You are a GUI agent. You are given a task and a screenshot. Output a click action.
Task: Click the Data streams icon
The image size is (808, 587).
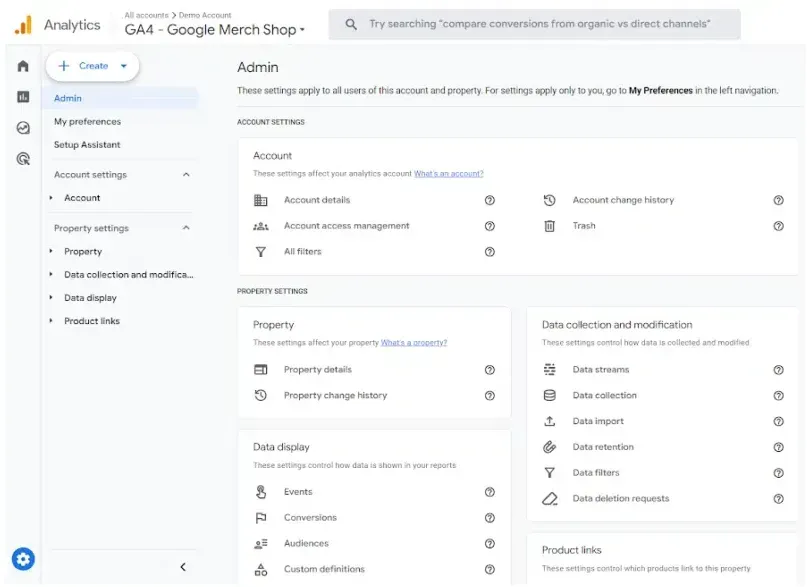[x=549, y=370]
